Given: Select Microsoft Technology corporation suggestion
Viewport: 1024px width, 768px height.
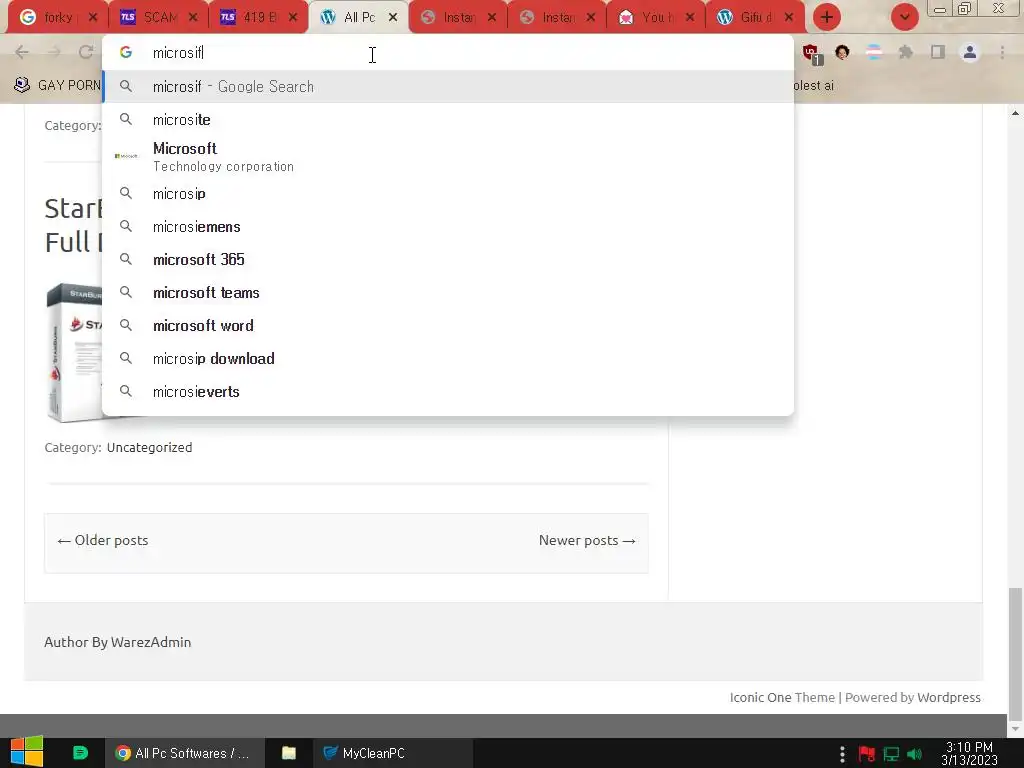Looking at the screenshot, I should tap(447, 157).
